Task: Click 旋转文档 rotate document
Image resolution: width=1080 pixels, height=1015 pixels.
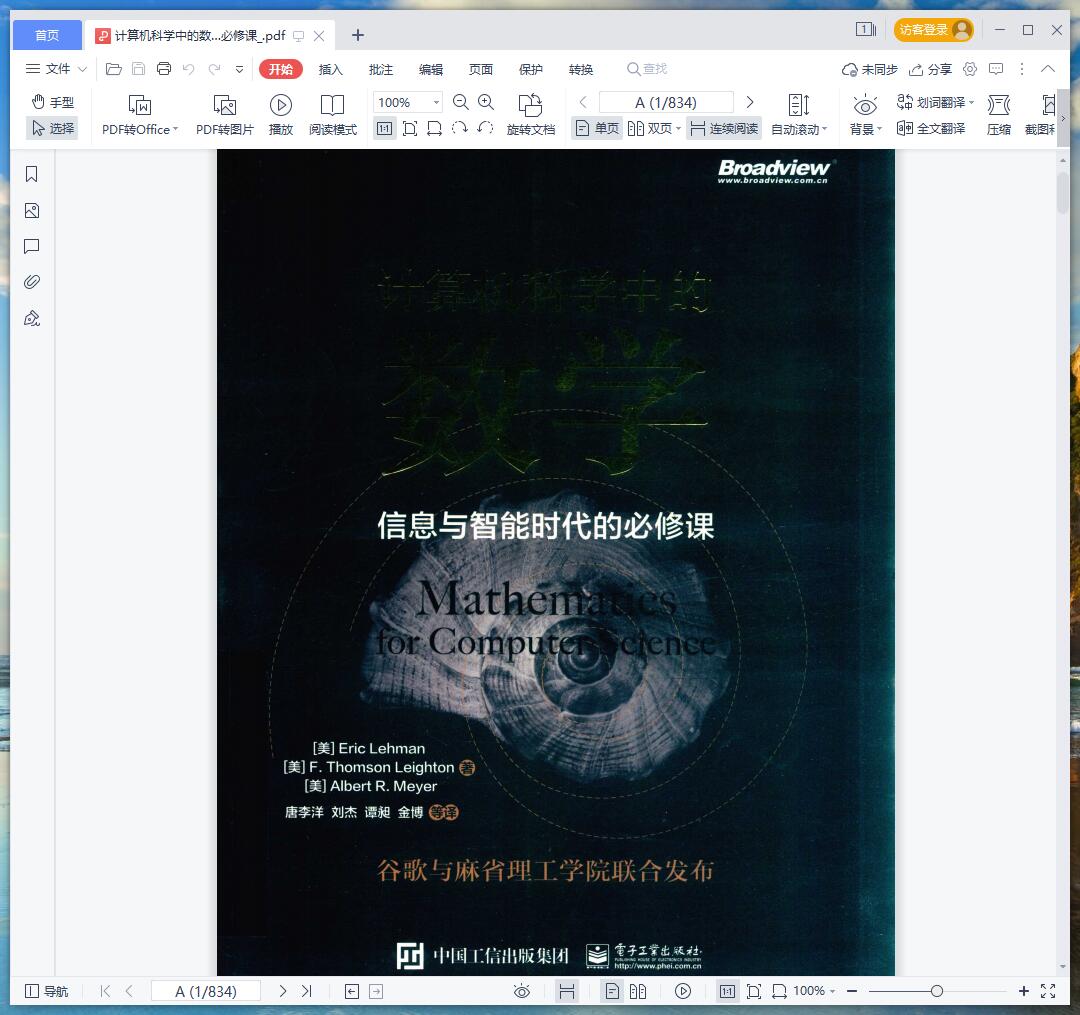Action: 530,115
